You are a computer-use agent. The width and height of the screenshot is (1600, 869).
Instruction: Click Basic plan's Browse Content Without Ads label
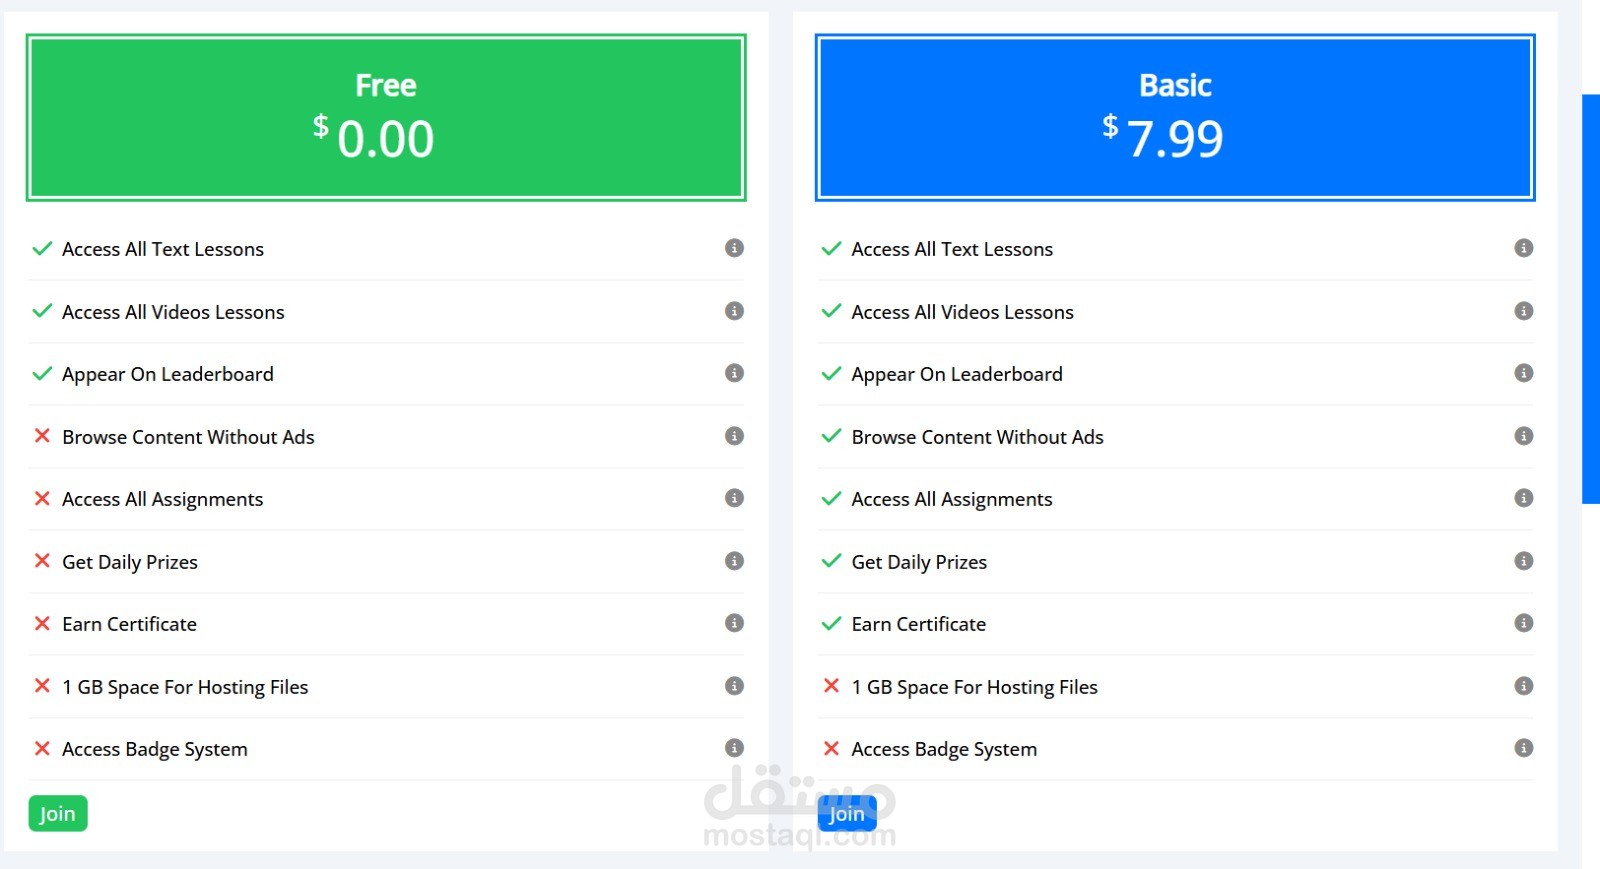(977, 437)
